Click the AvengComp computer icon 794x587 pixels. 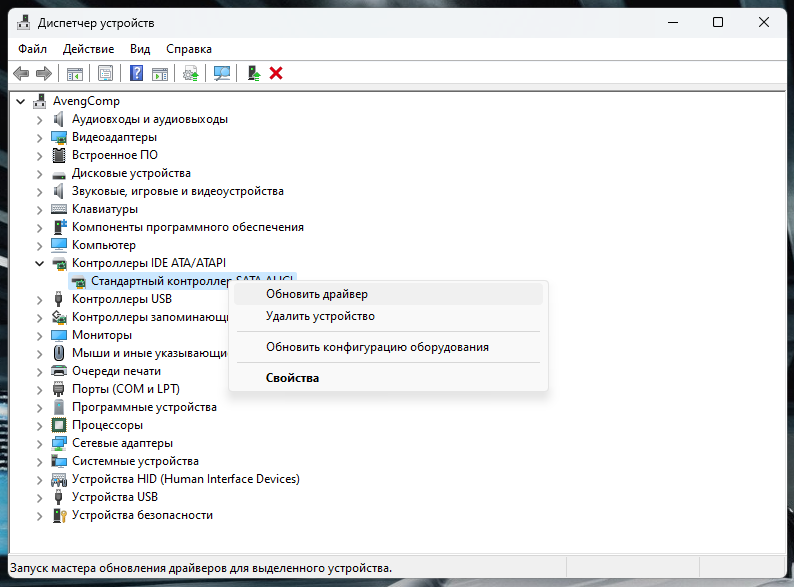tap(39, 101)
